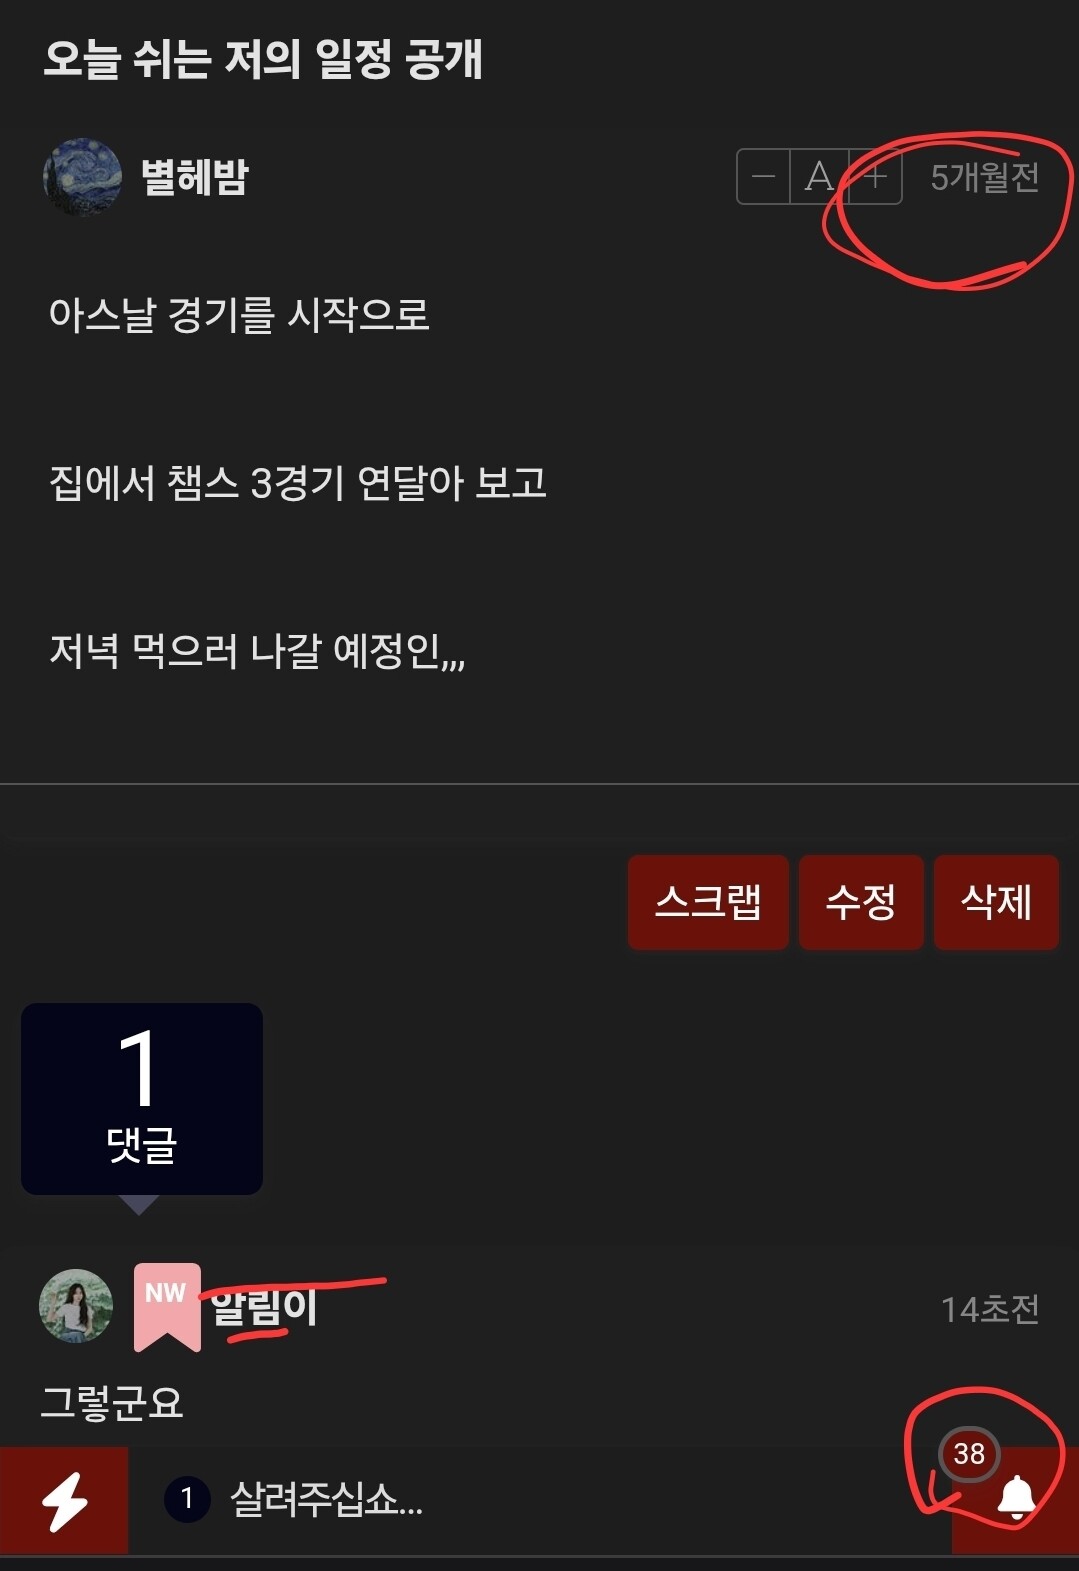Tap the 5개월전 post timestamp
1079x1571 pixels.
point(985,177)
